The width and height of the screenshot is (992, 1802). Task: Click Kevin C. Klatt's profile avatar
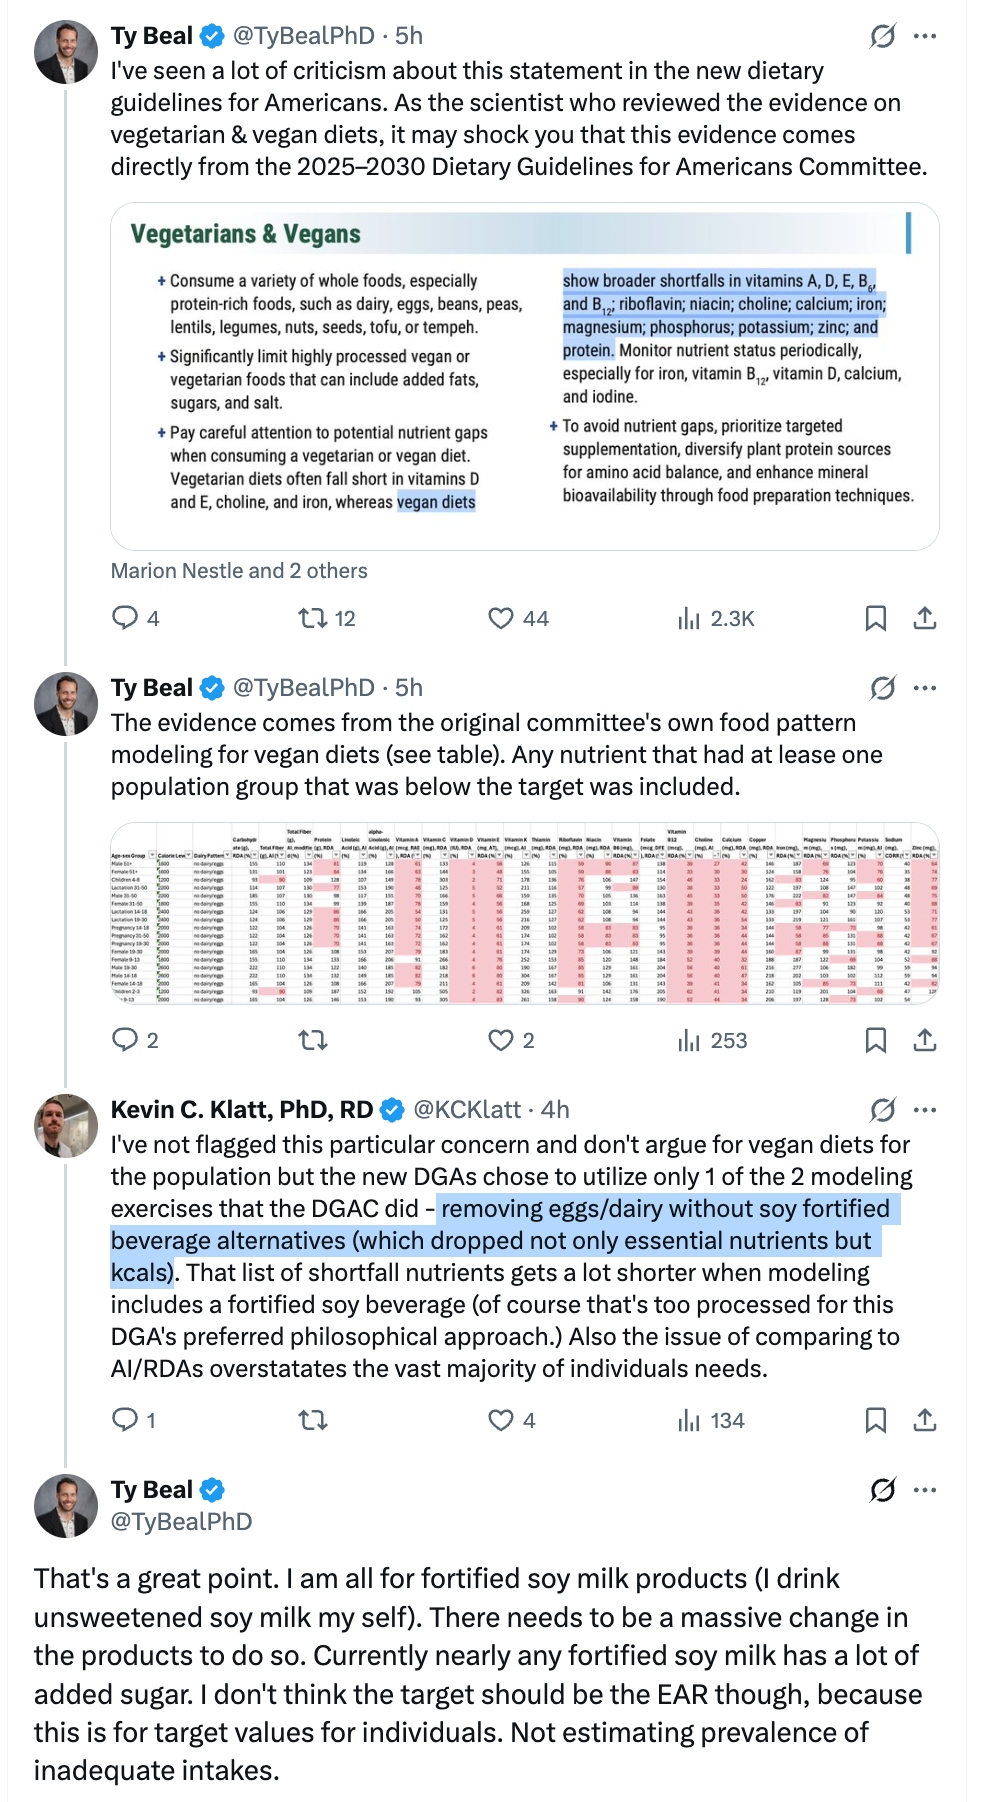[66, 1126]
